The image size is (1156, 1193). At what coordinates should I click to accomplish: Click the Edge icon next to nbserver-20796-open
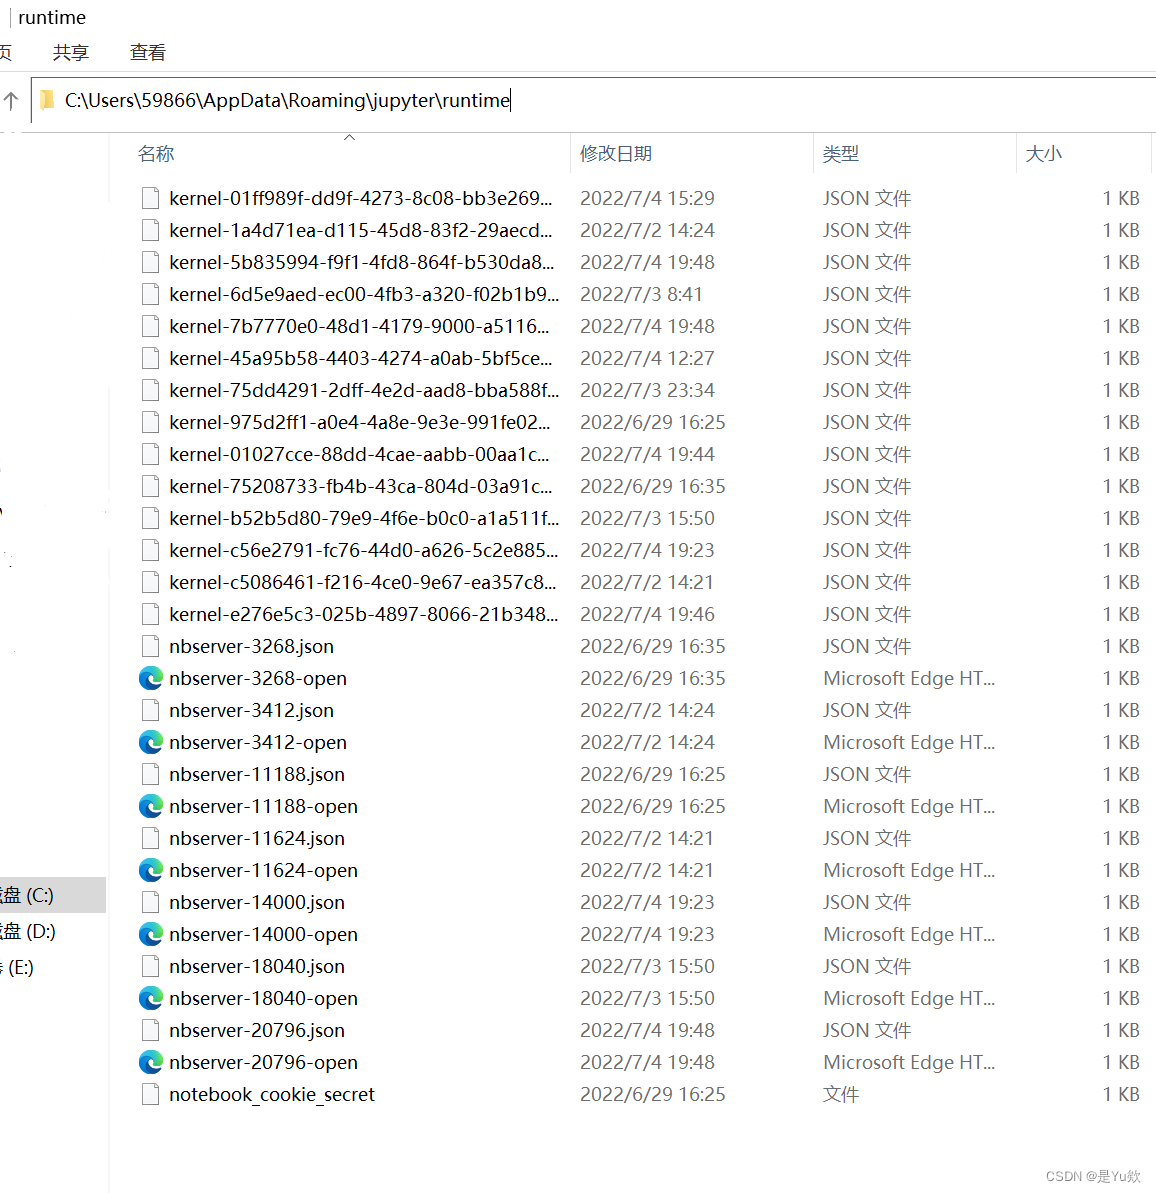point(150,1062)
